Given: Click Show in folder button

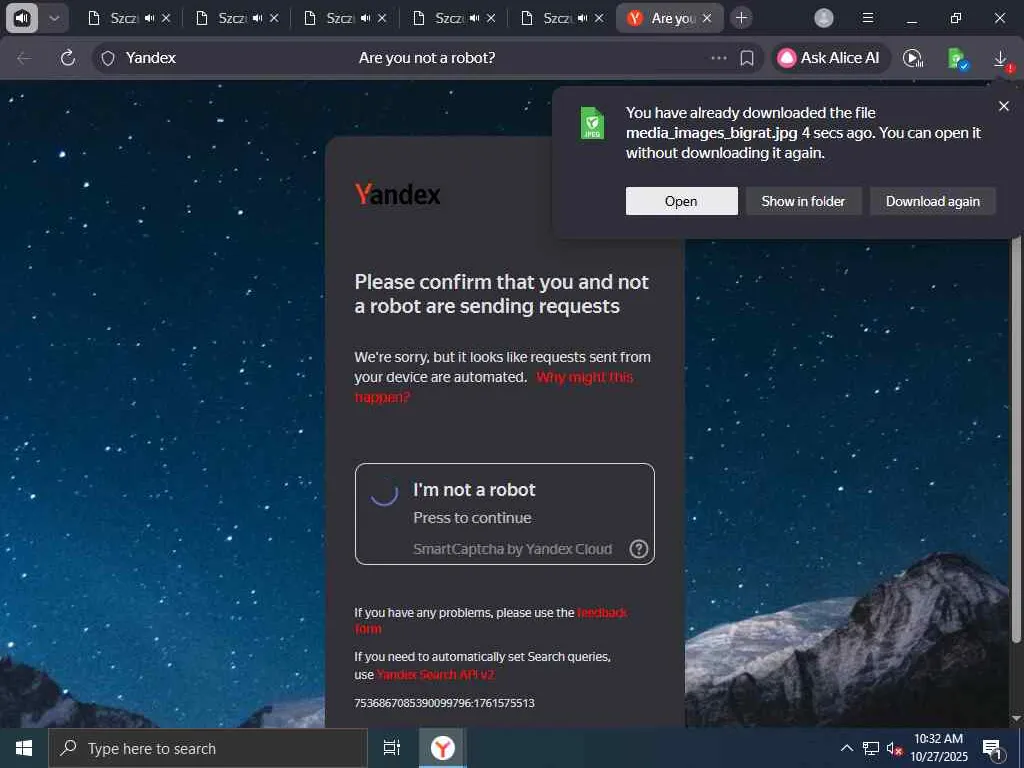Looking at the screenshot, I should [803, 201].
